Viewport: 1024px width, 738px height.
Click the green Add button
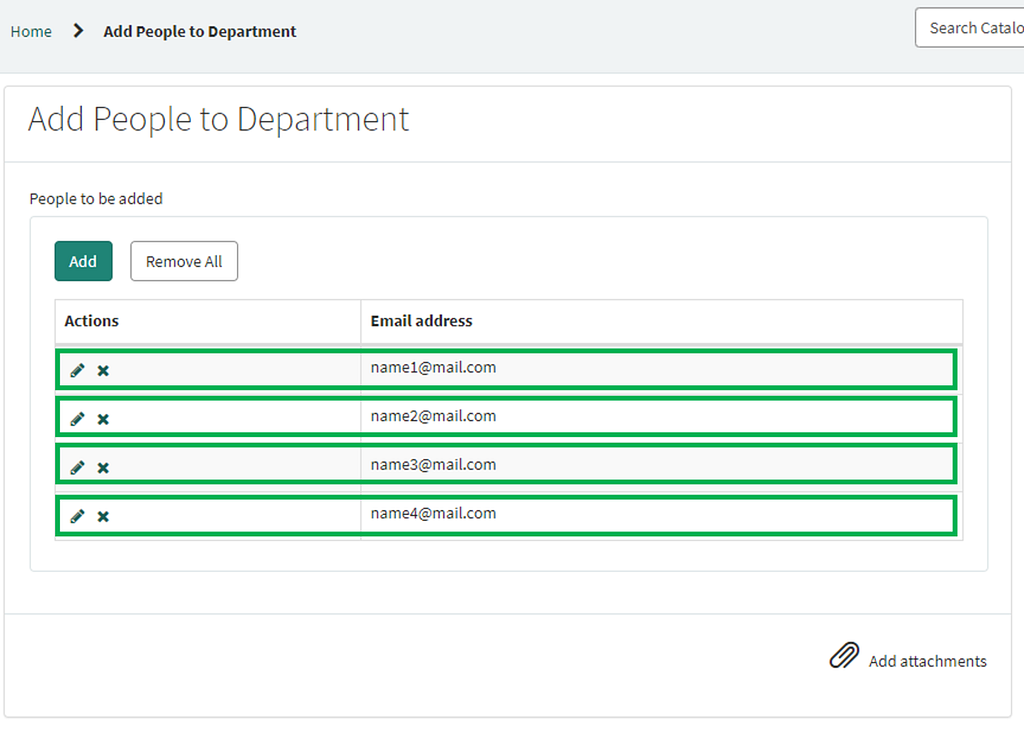pyautogui.click(x=83, y=261)
